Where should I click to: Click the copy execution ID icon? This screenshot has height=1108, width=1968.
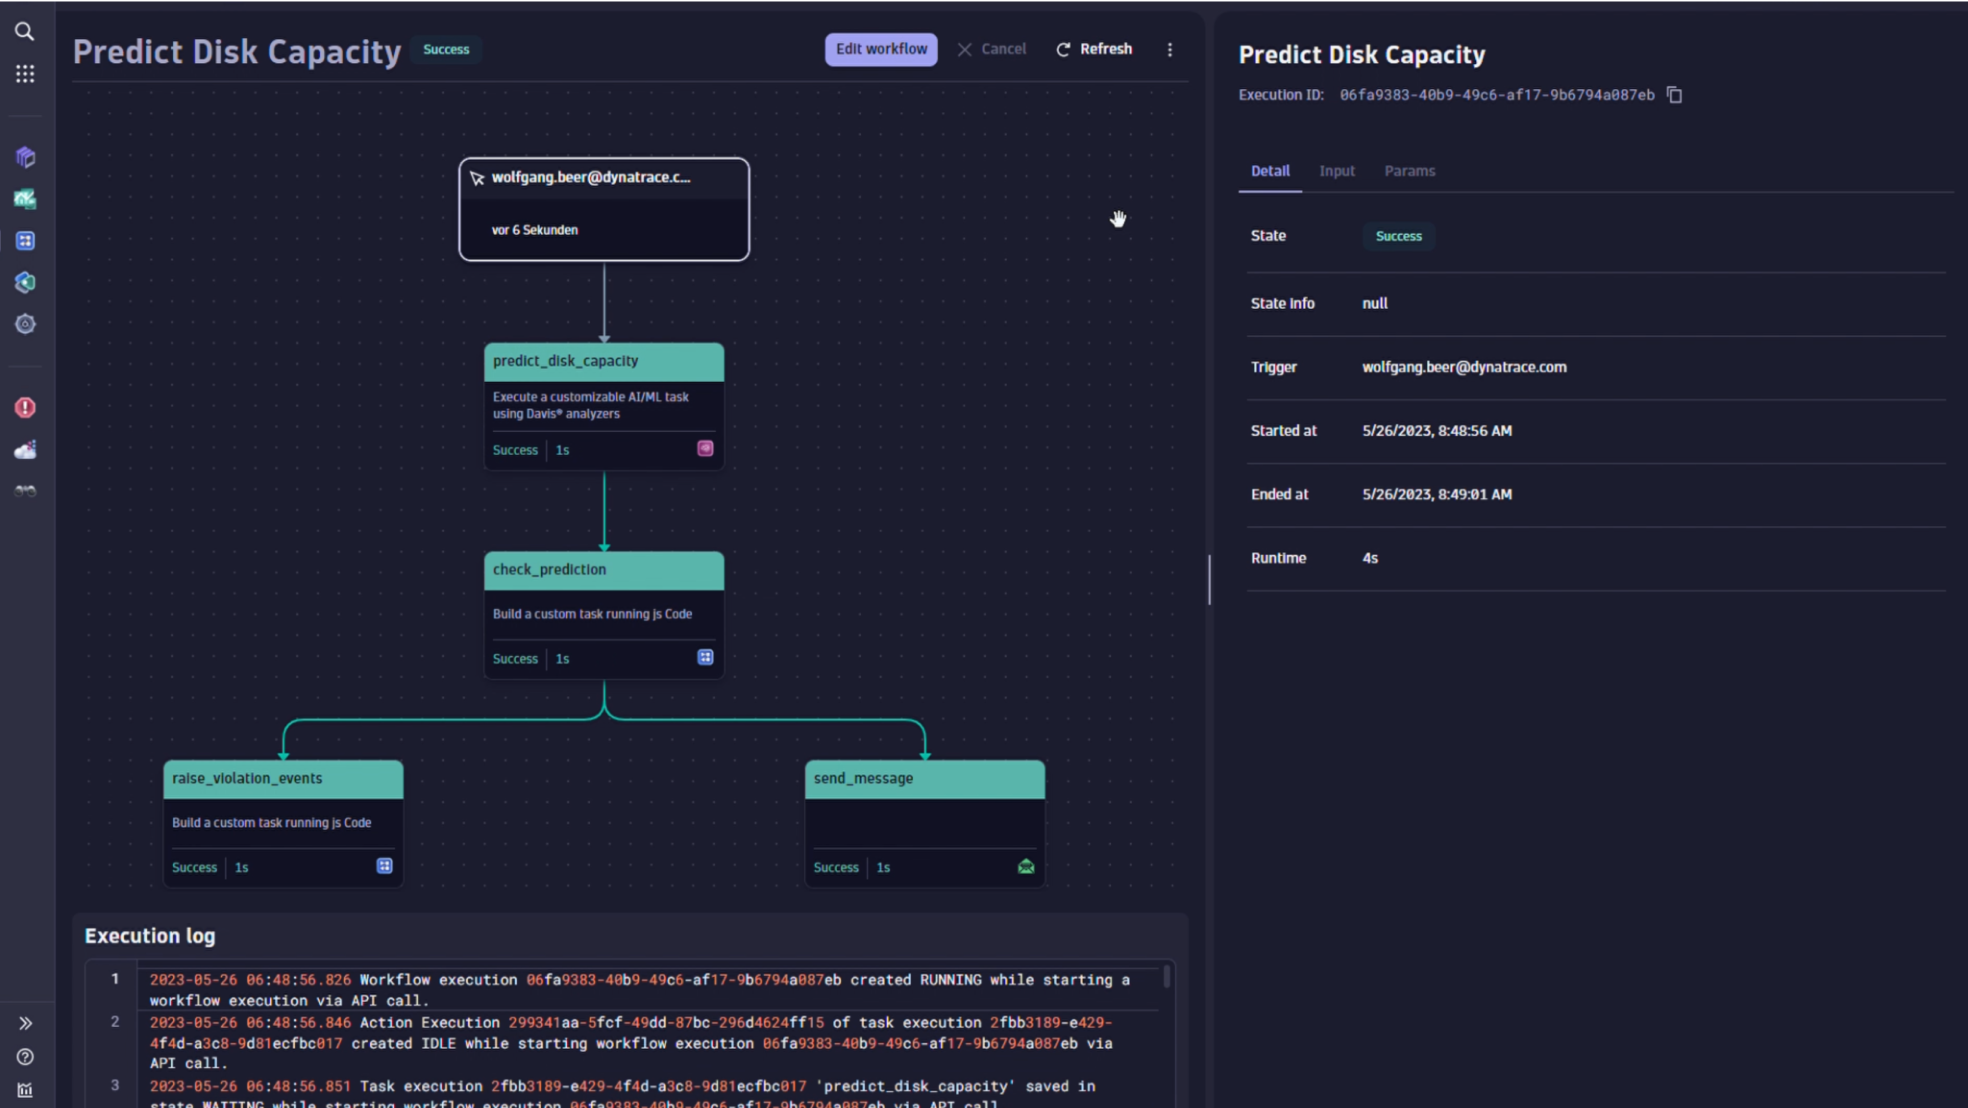pos(1675,95)
